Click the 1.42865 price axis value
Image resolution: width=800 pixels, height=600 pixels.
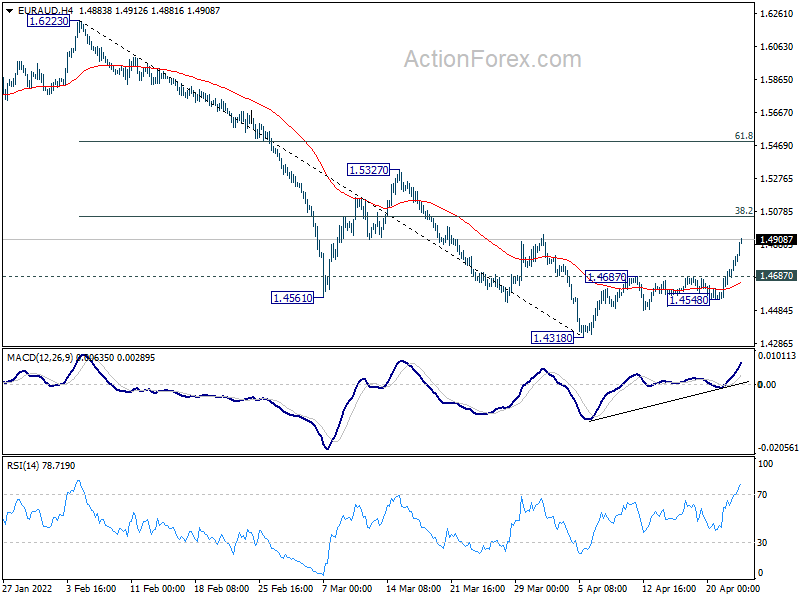pyautogui.click(x=777, y=343)
